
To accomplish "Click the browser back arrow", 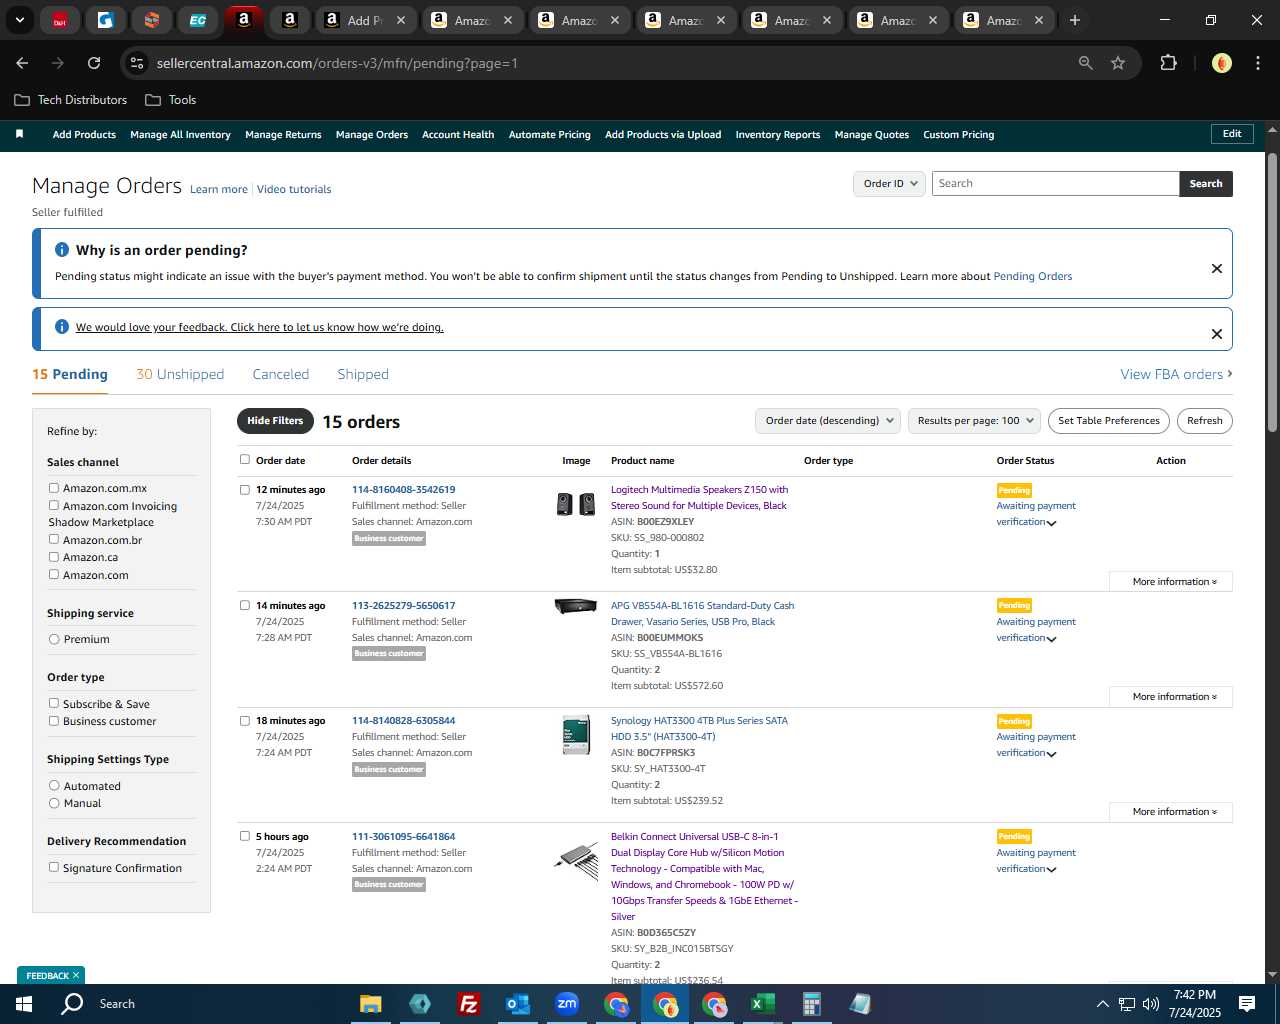I will (22, 63).
